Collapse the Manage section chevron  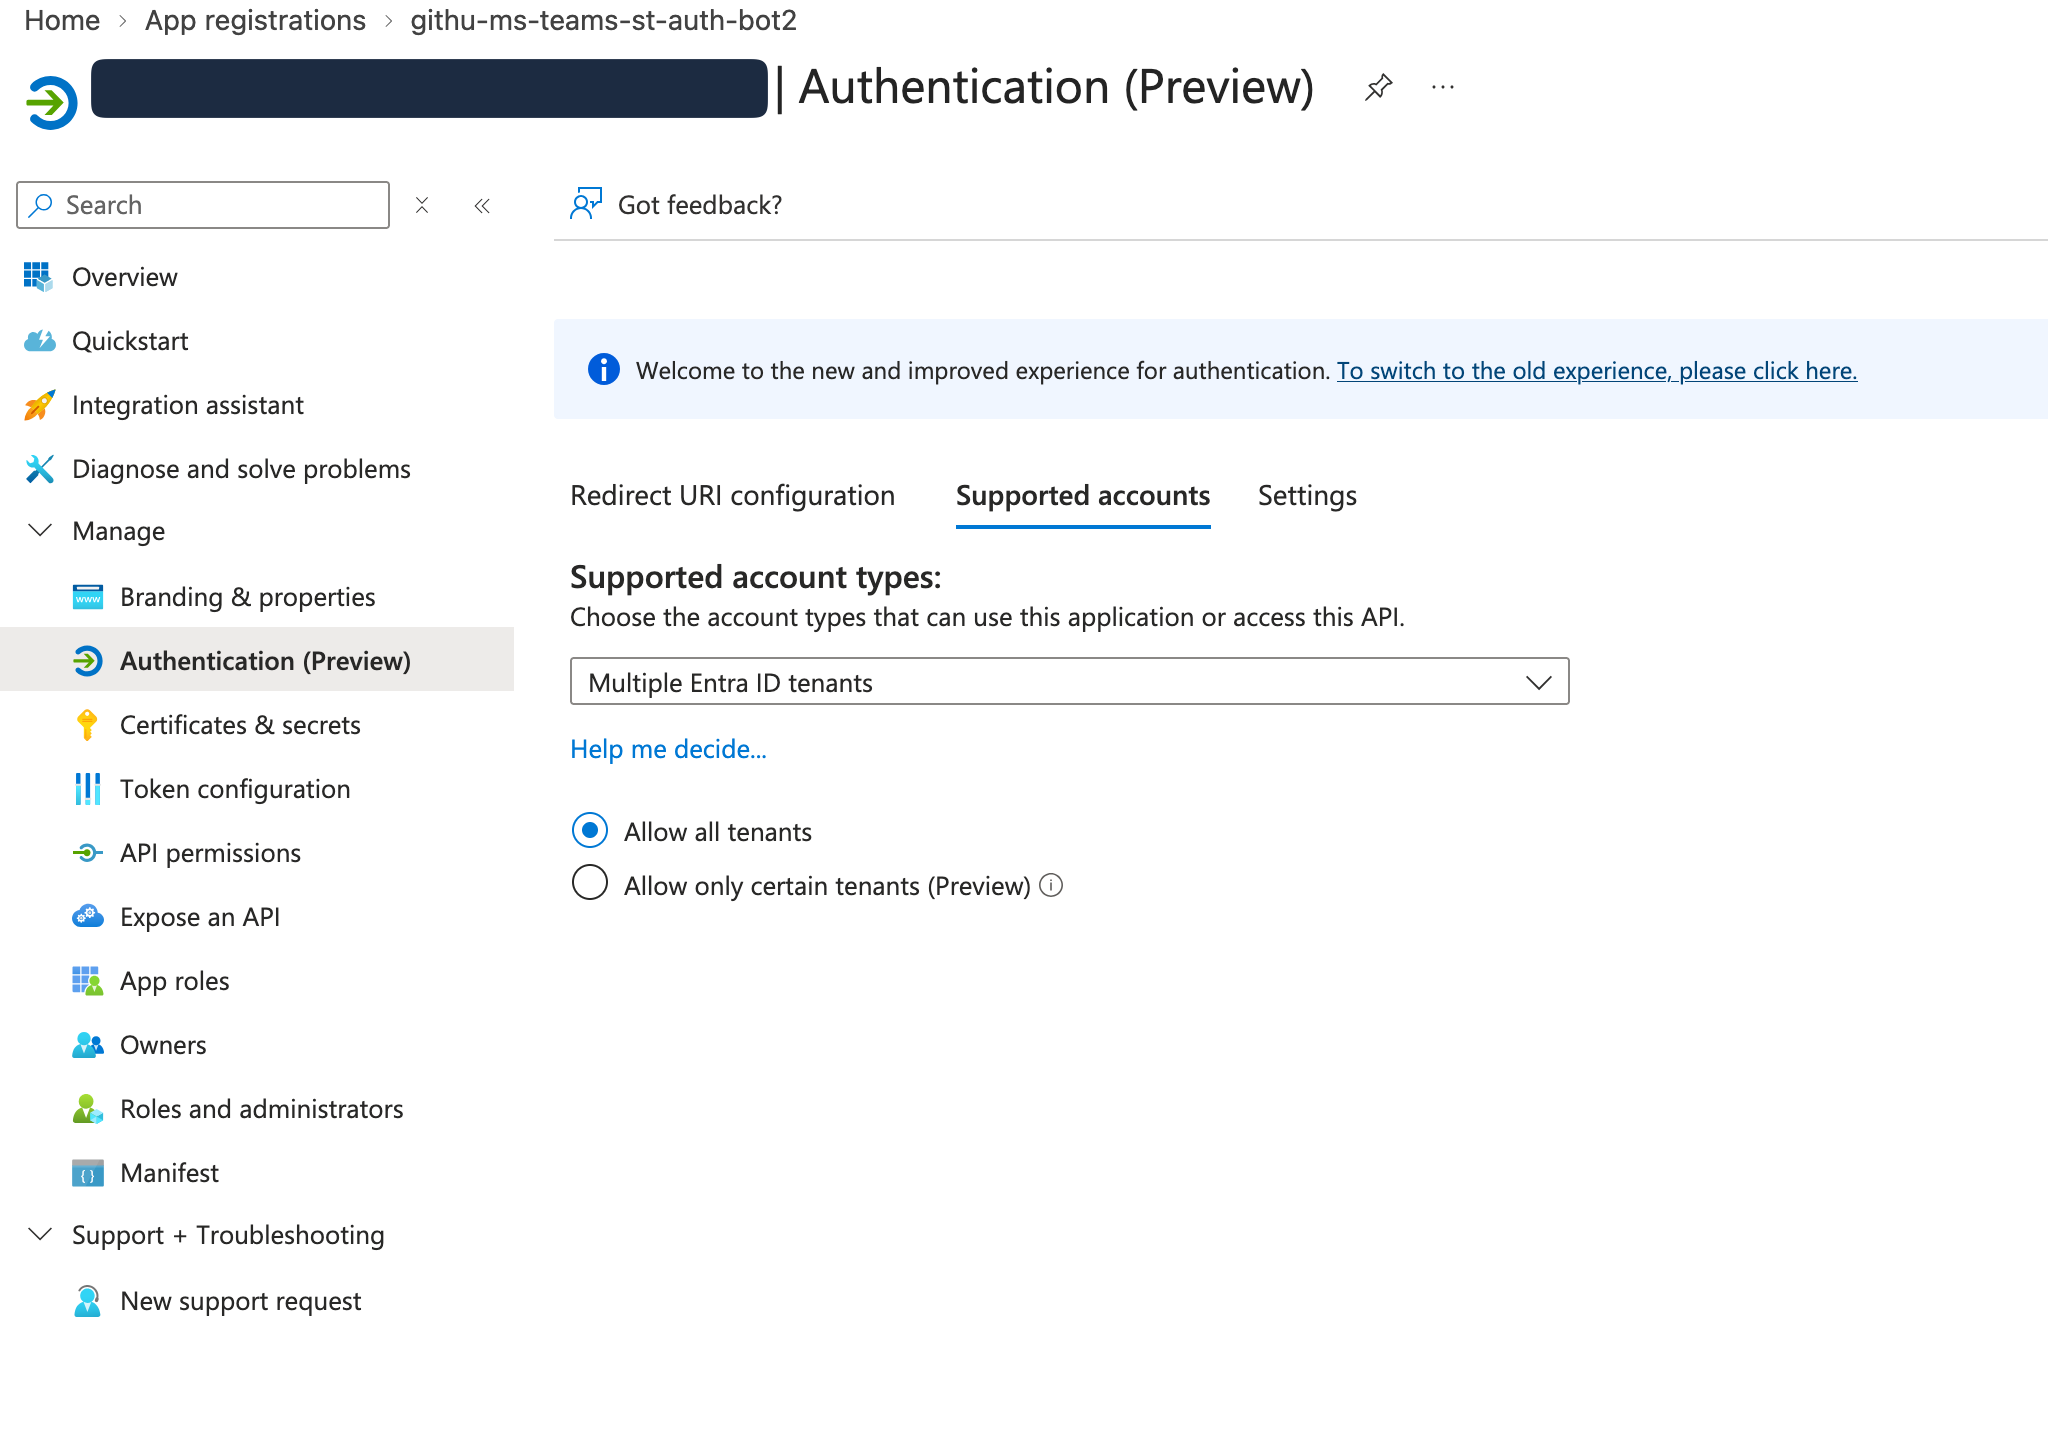click(x=40, y=530)
